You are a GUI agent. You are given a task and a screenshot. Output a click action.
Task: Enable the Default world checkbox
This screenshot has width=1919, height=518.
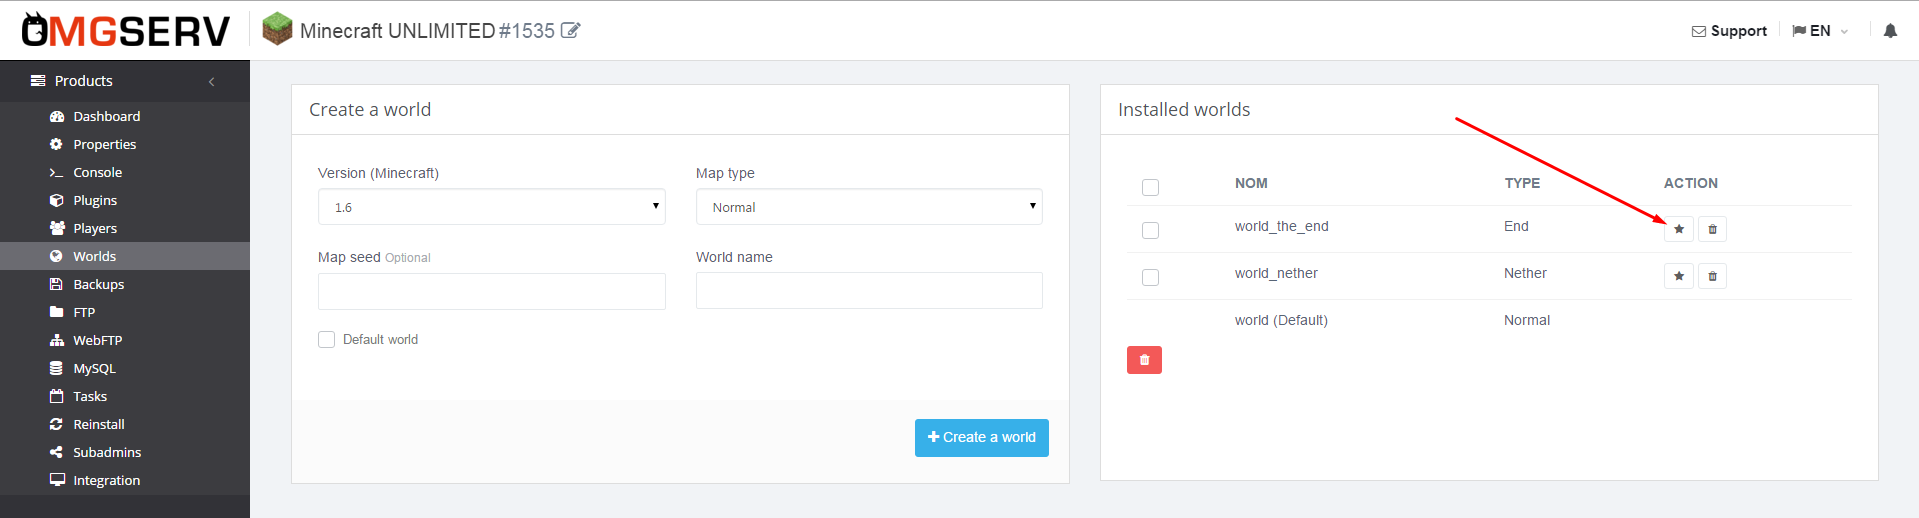(326, 340)
